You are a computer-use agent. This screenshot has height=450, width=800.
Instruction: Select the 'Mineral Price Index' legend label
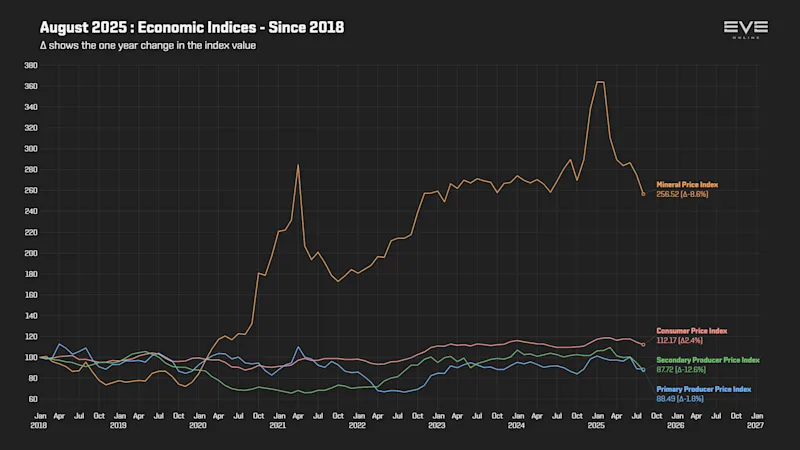pyautogui.click(x=687, y=185)
